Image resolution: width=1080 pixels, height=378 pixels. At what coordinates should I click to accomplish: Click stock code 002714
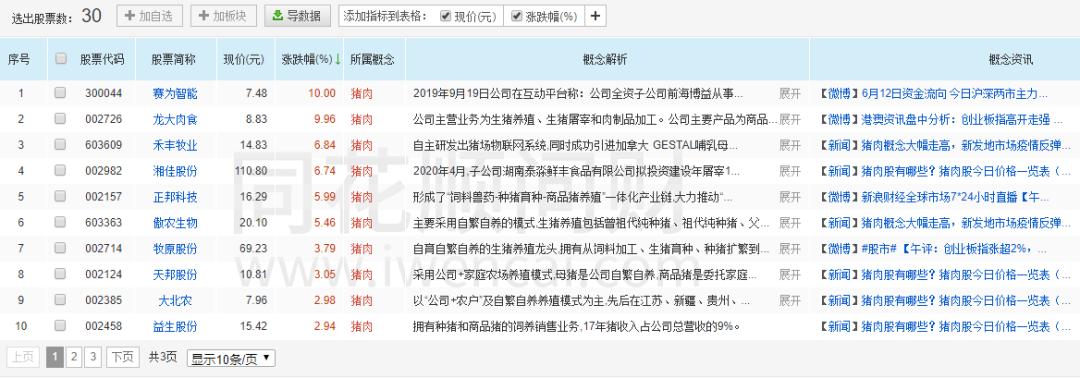point(104,249)
